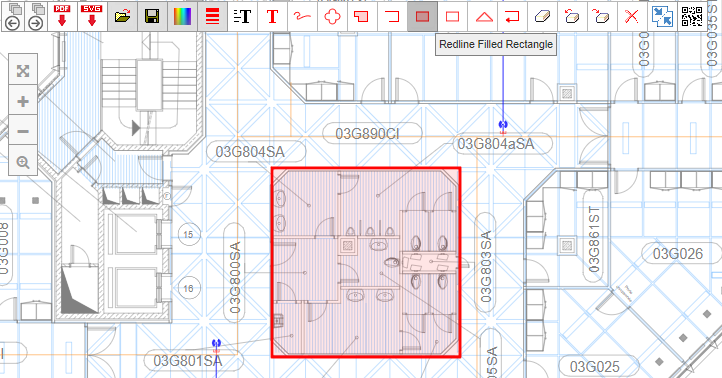722x378 pixels.
Task: Click the zoom in plus button
Action: pyautogui.click(x=23, y=101)
